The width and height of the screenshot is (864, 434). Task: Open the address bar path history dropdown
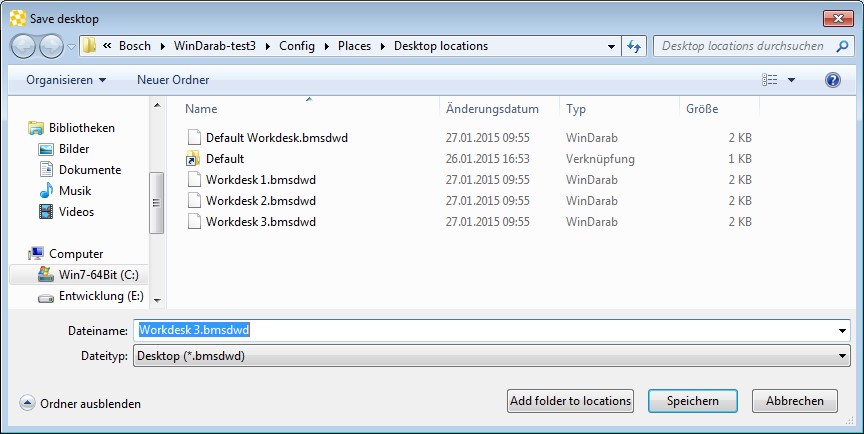pos(612,46)
